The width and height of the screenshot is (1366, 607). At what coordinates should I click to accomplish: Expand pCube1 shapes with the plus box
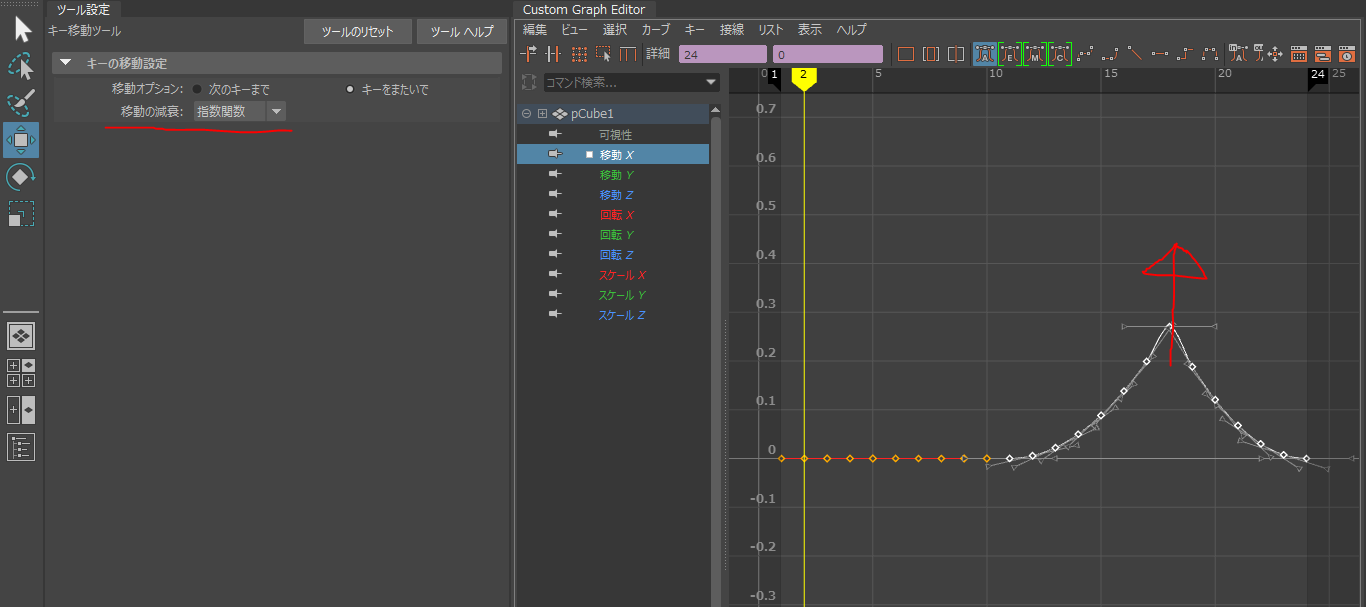[x=543, y=114]
